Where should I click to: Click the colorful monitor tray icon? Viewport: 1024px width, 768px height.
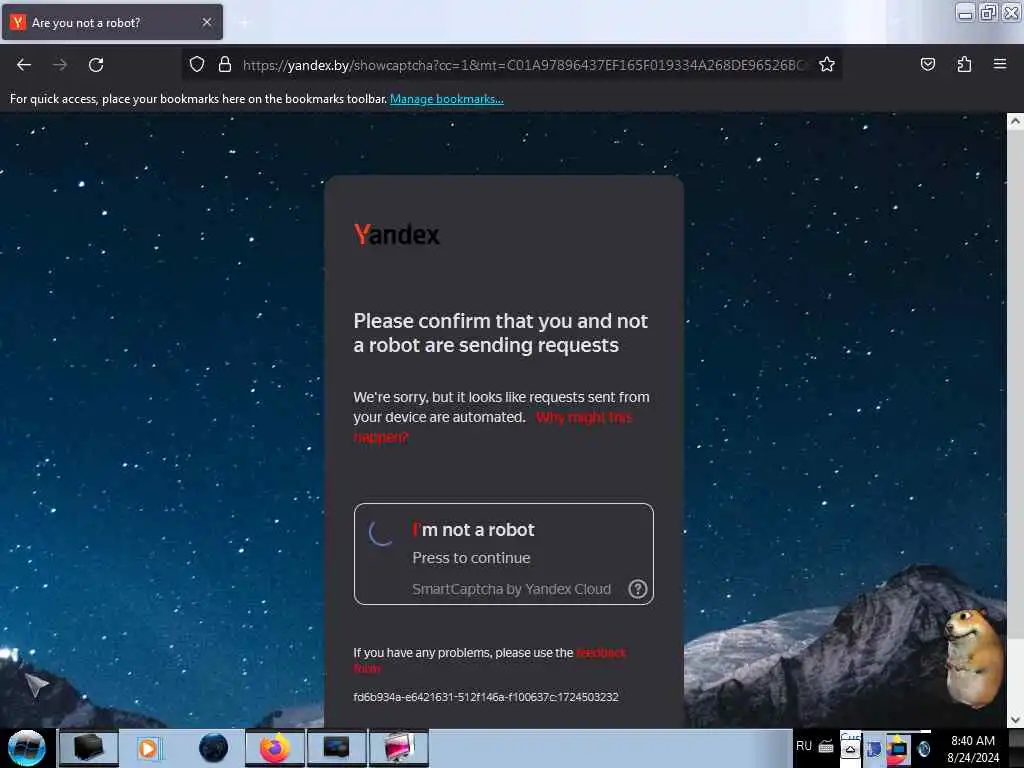[x=898, y=748]
